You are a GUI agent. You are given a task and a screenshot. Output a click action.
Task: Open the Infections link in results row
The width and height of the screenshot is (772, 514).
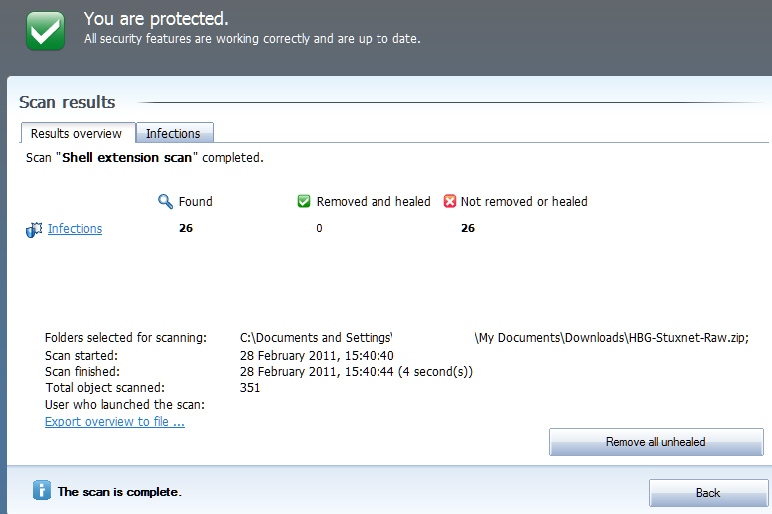click(75, 229)
